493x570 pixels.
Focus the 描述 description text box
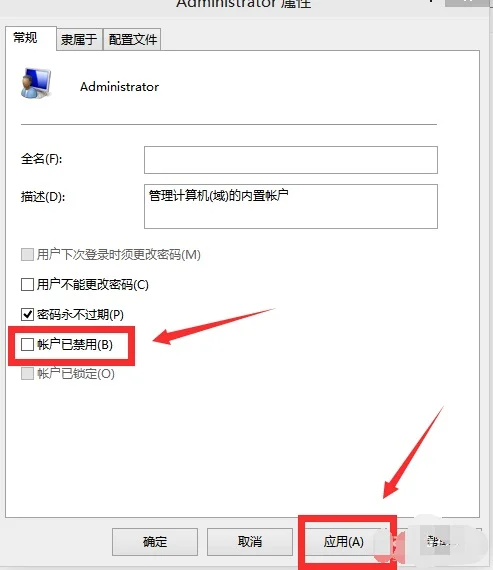point(290,206)
